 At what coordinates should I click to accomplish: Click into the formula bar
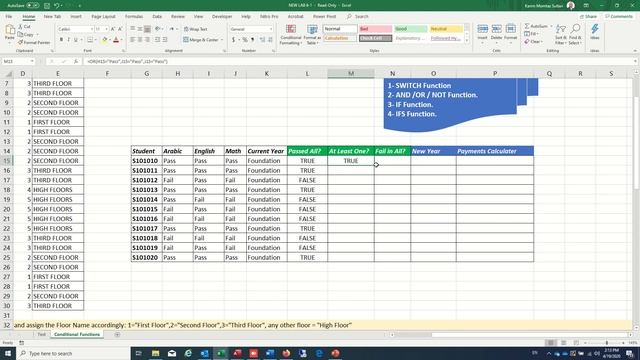(x=359, y=61)
